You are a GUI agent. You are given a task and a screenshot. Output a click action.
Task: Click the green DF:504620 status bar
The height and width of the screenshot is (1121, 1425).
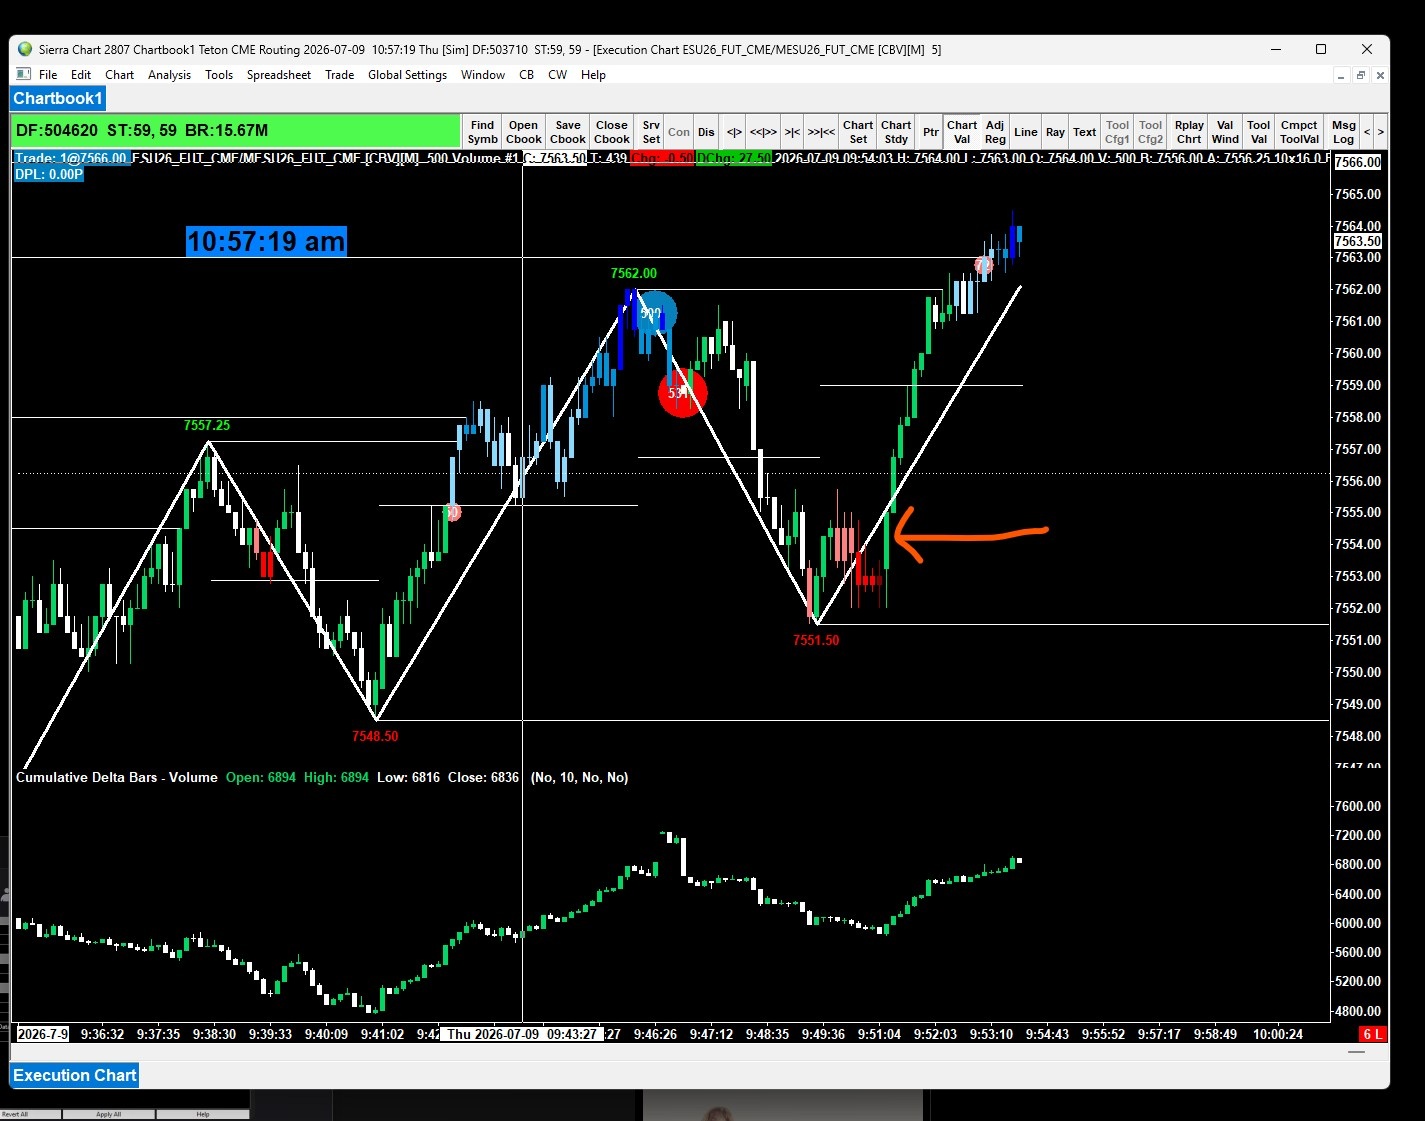(235, 130)
